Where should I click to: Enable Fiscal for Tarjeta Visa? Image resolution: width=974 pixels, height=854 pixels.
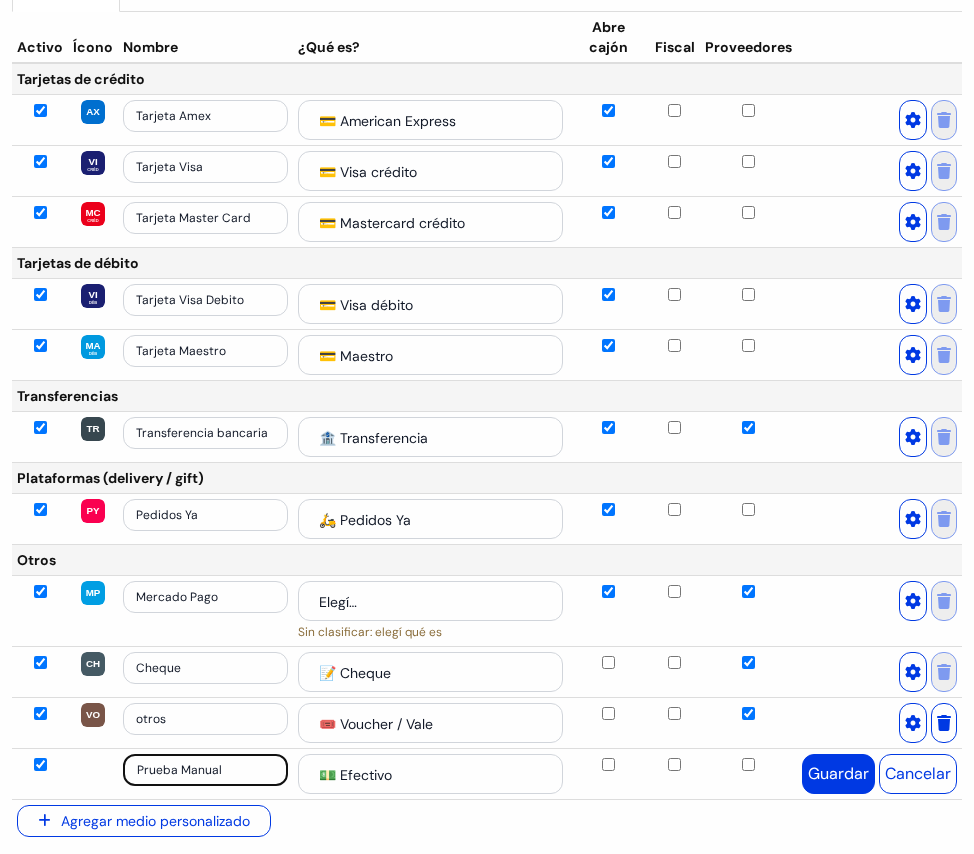pos(675,161)
